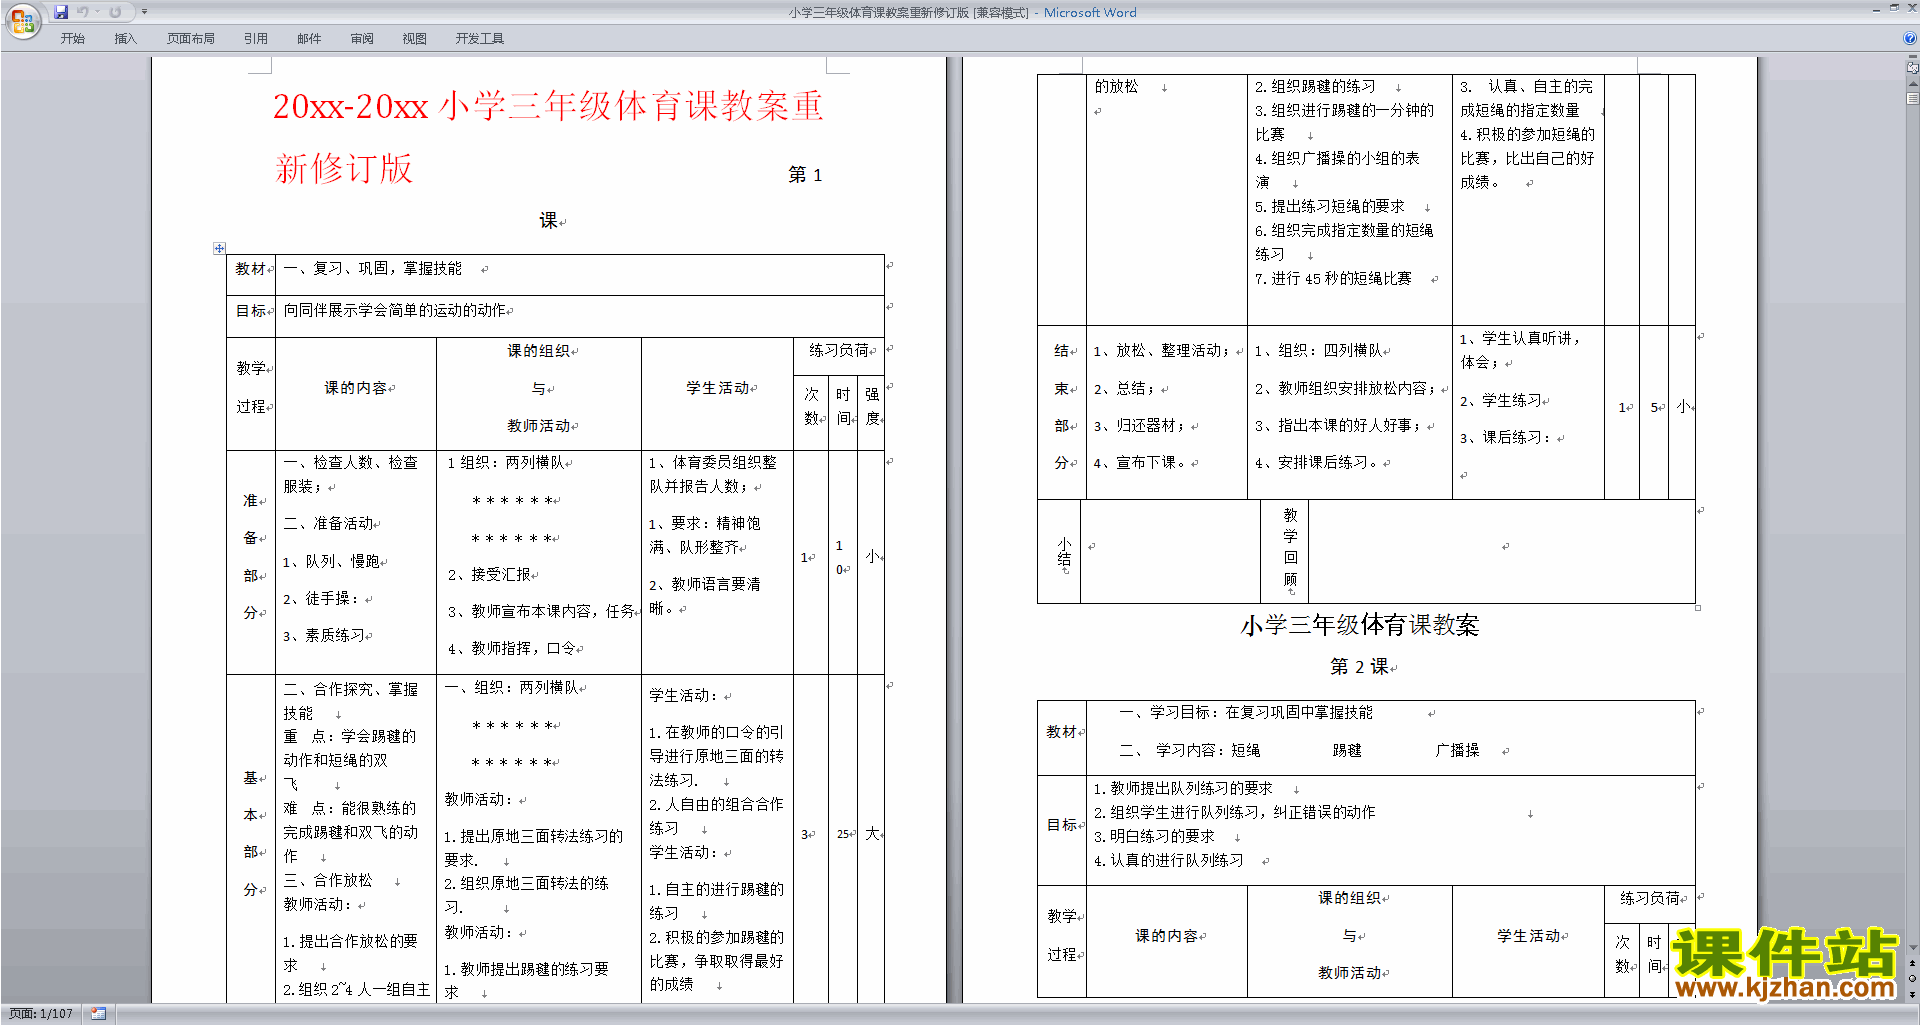The height and width of the screenshot is (1025, 1920).
Task: Click the text 2、接受汇报
Action: (489, 575)
